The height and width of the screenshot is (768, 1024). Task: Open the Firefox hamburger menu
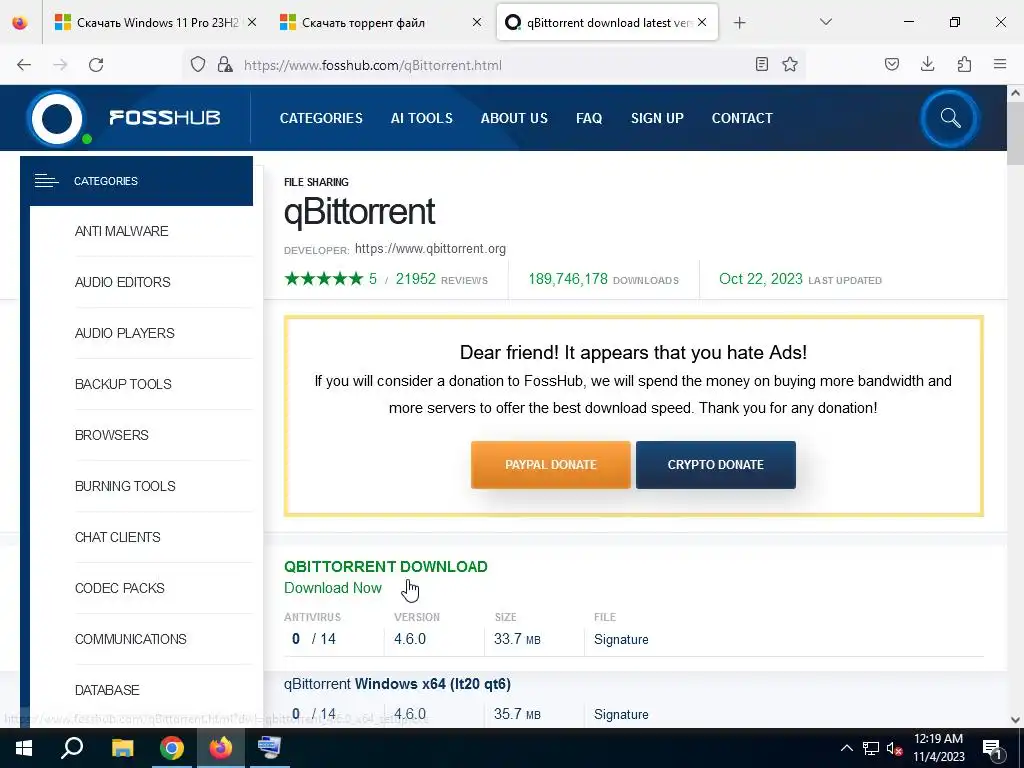1000,64
